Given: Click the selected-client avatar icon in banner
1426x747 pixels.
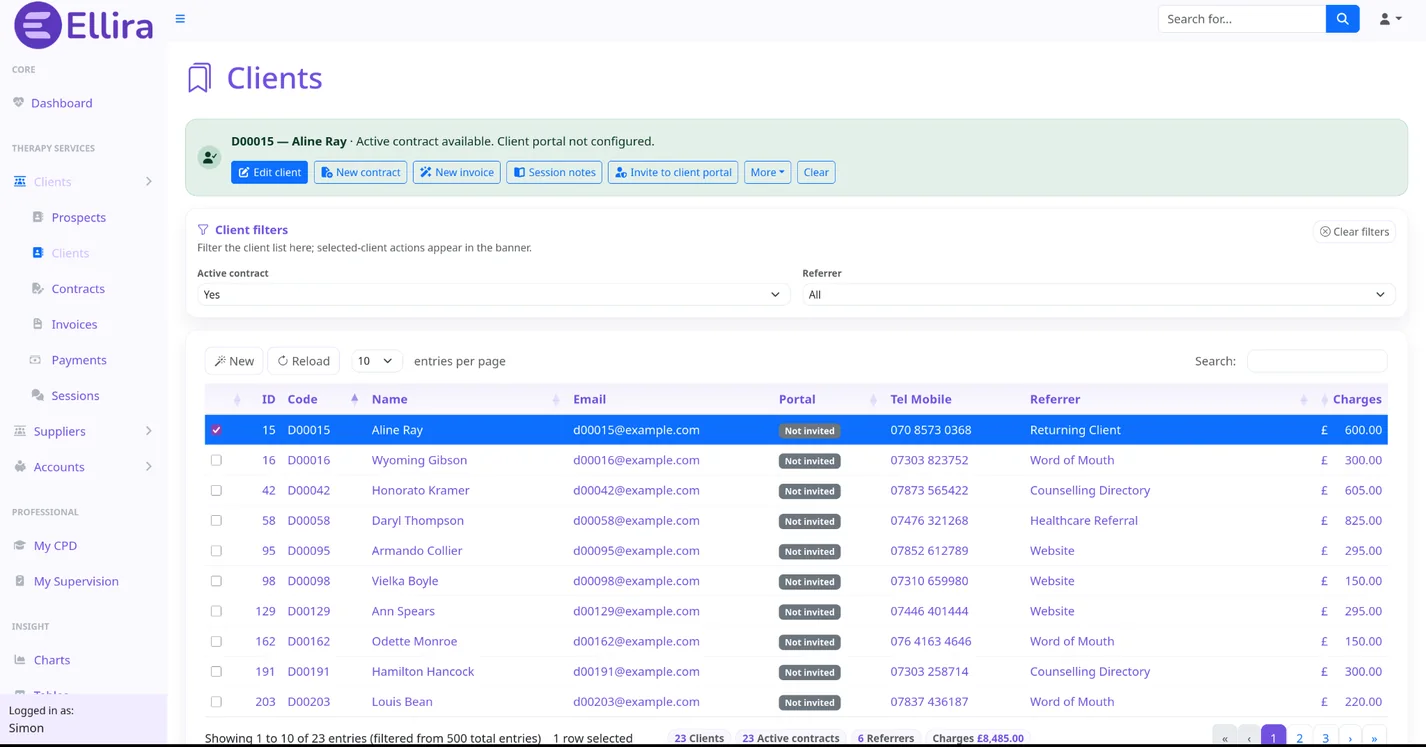Looking at the screenshot, I should (209, 157).
